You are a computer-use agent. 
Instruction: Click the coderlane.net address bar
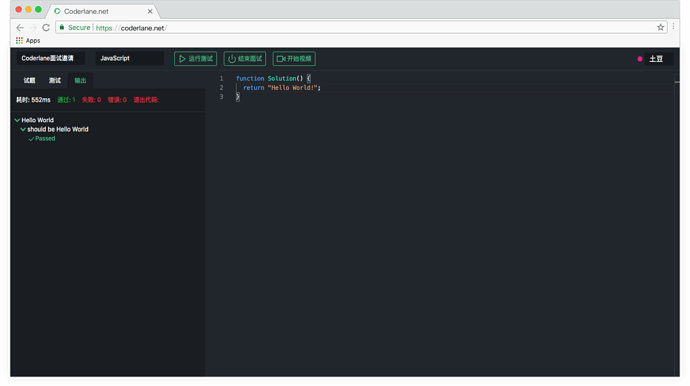coord(361,27)
